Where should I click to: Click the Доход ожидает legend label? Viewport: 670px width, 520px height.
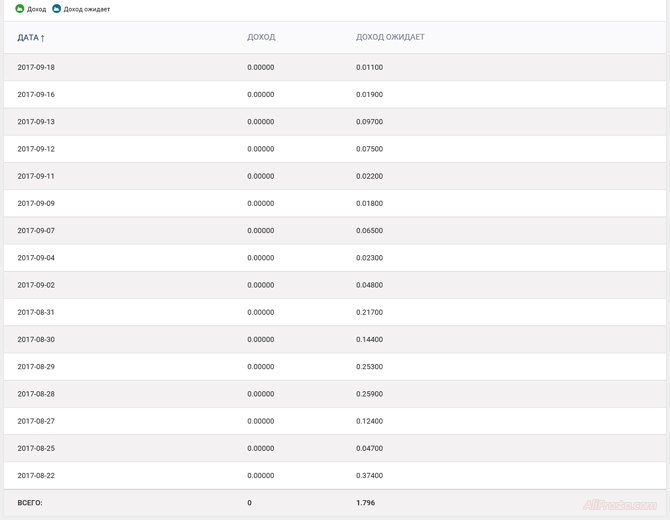pyautogui.click(x=87, y=9)
